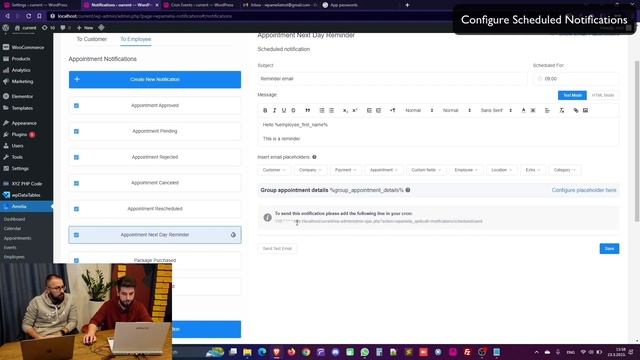Insert a blockquote in message editor
640x360 pixels.
pos(307,110)
